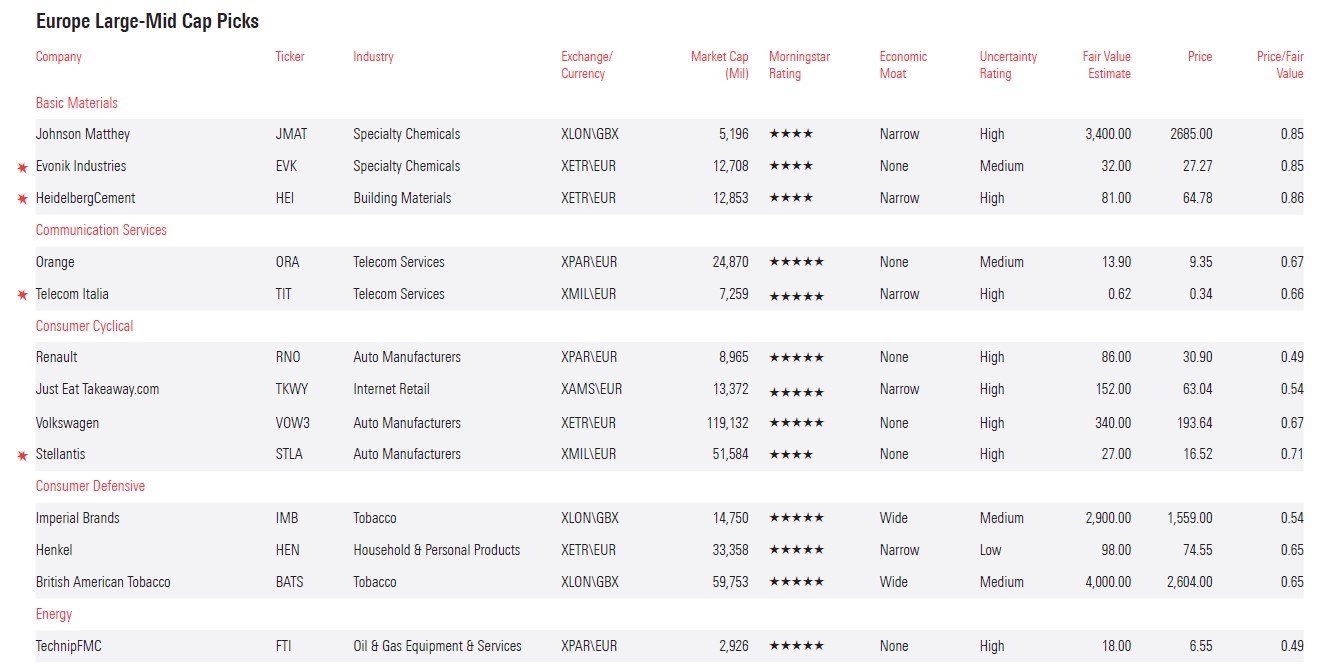
Task: Select the Imperial Brands company name
Action: tap(77, 518)
